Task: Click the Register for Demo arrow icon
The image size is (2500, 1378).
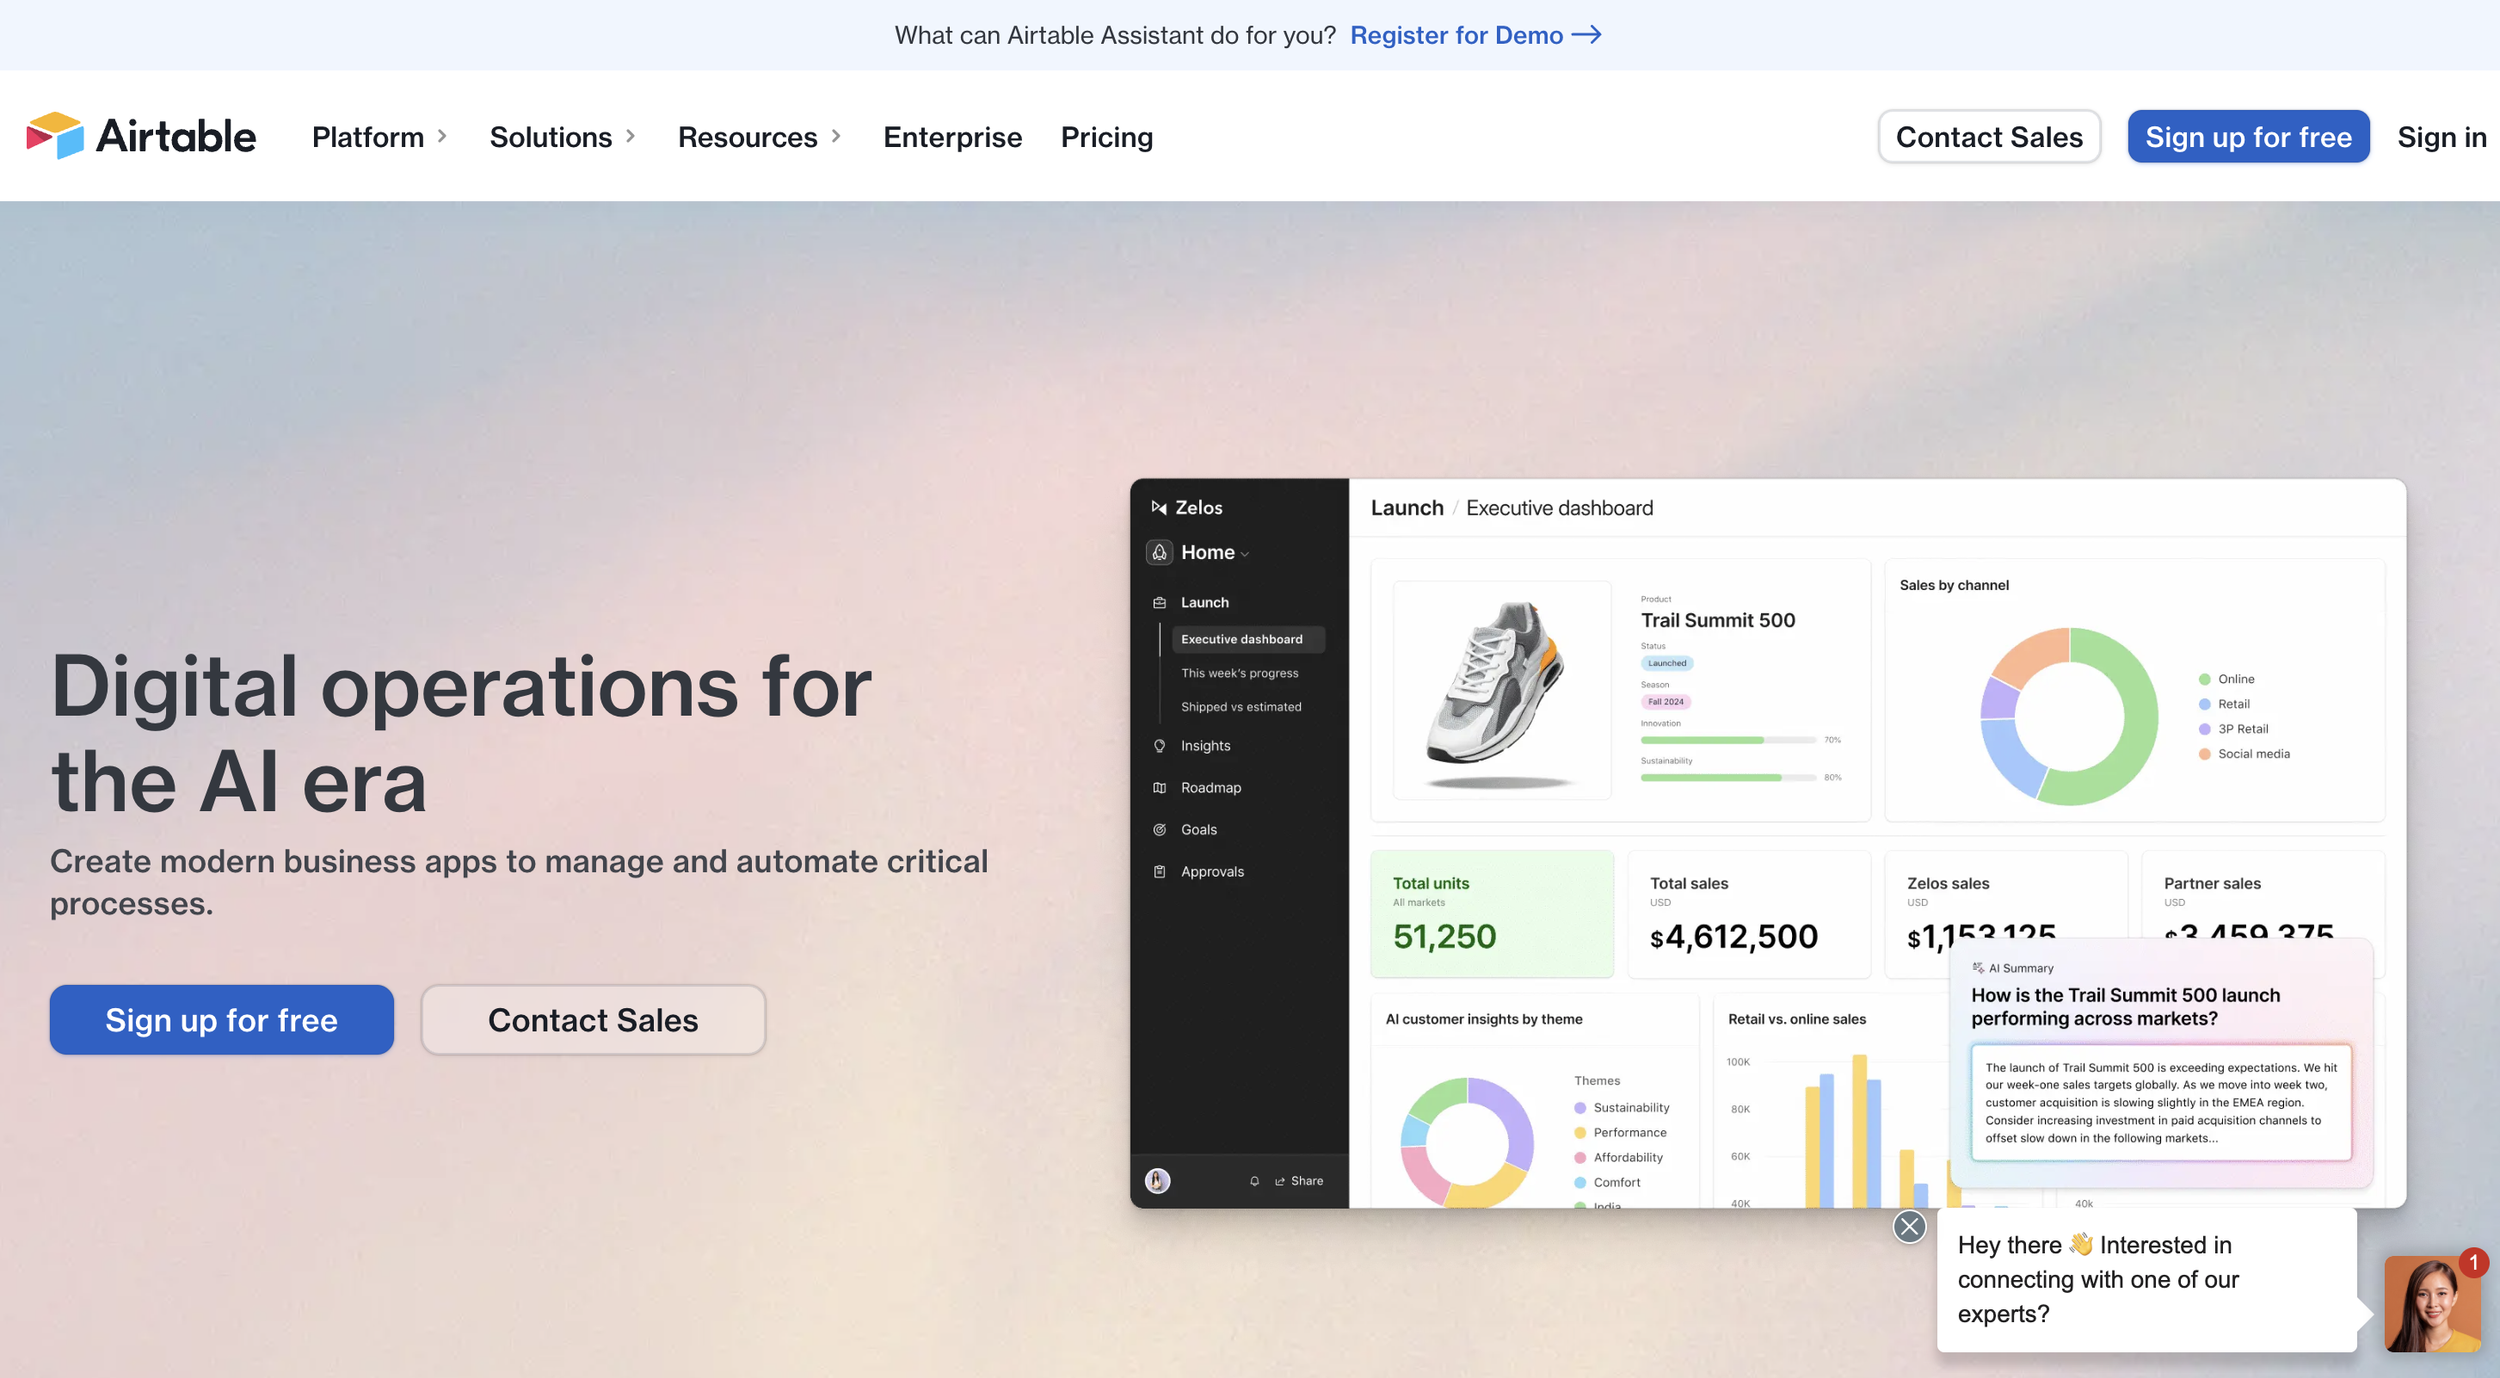Action: (x=1586, y=35)
